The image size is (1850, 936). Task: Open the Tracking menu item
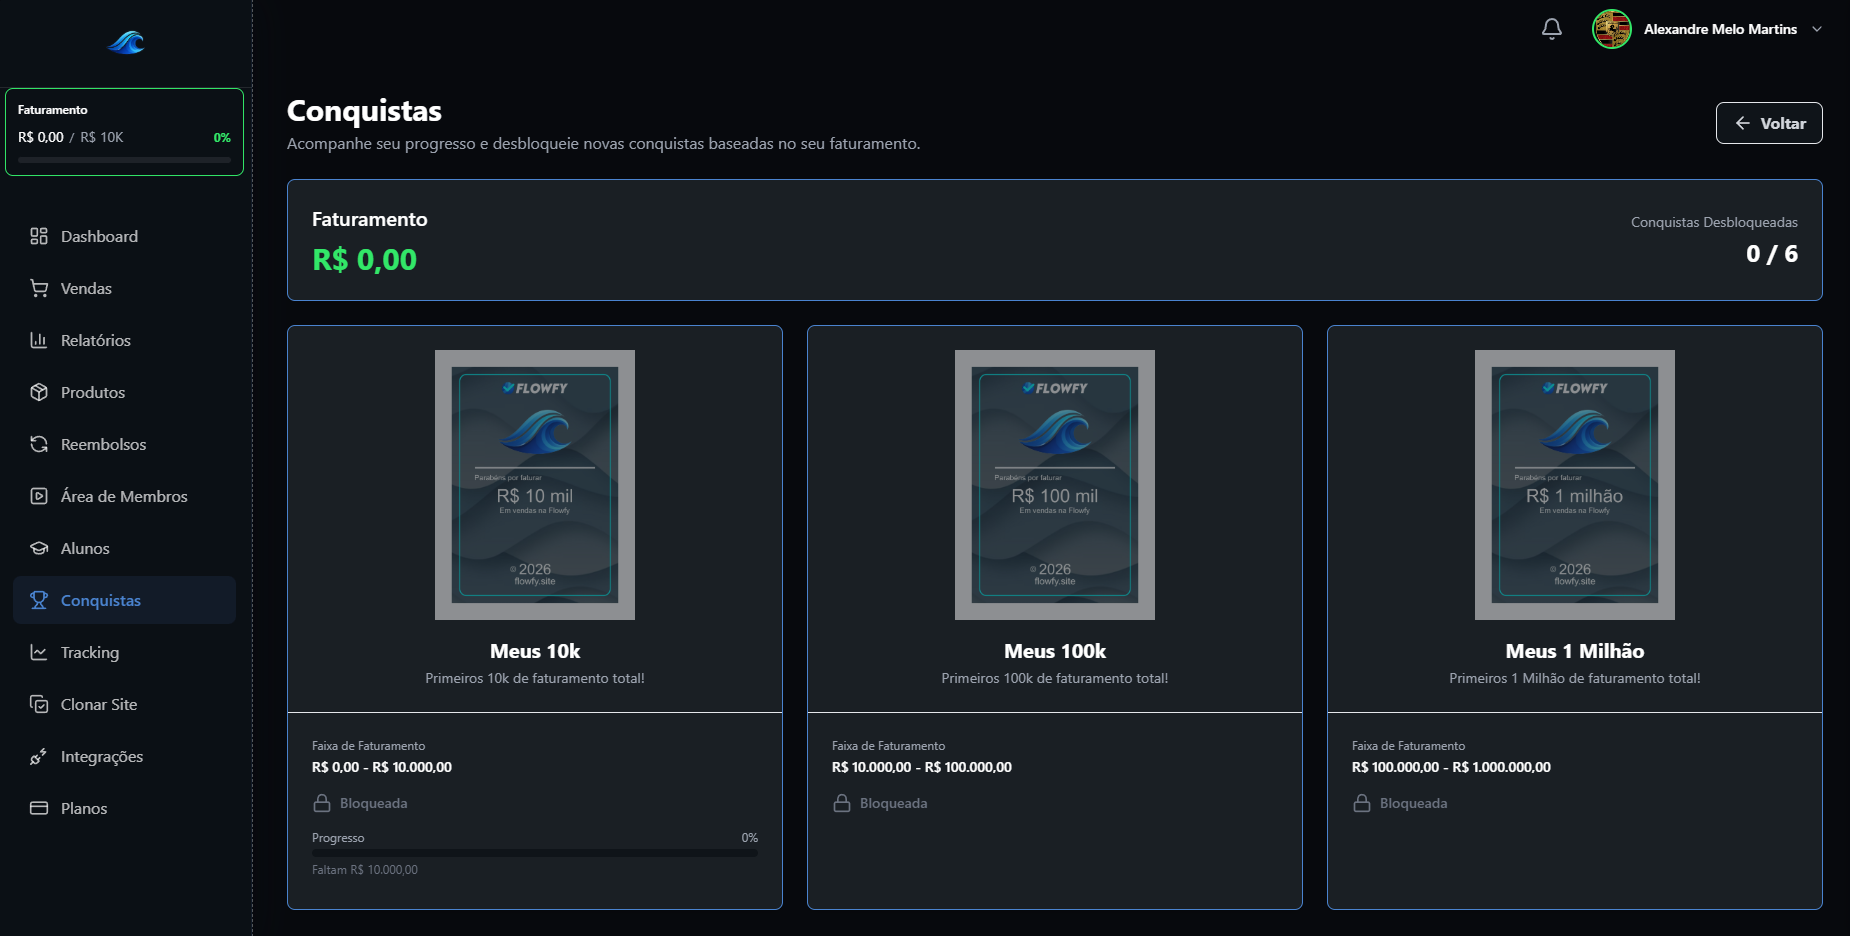[125, 652]
